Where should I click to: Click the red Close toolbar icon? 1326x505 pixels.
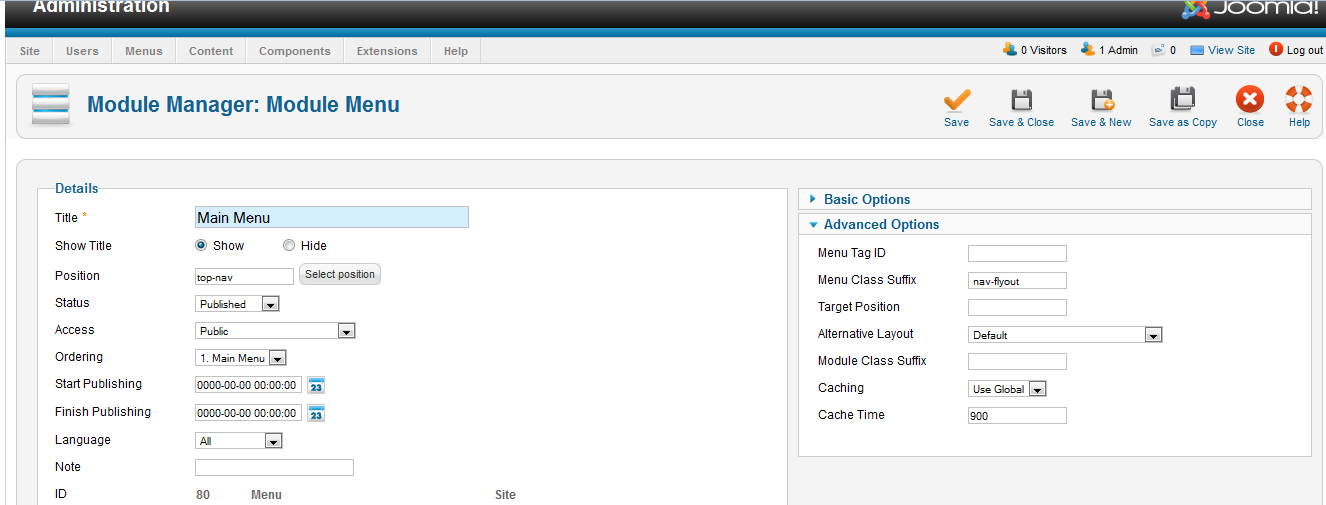(x=1250, y=100)
